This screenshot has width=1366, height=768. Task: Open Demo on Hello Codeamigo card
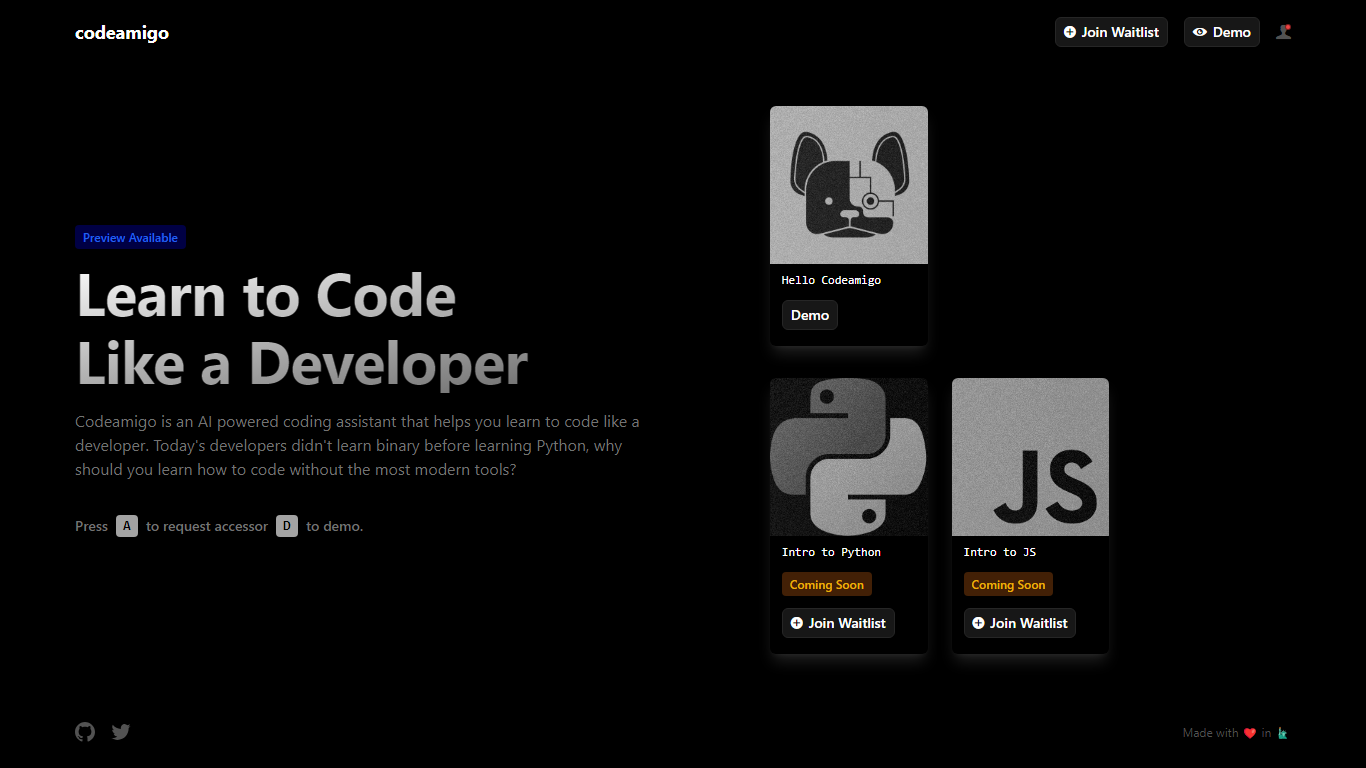(809, 315)
